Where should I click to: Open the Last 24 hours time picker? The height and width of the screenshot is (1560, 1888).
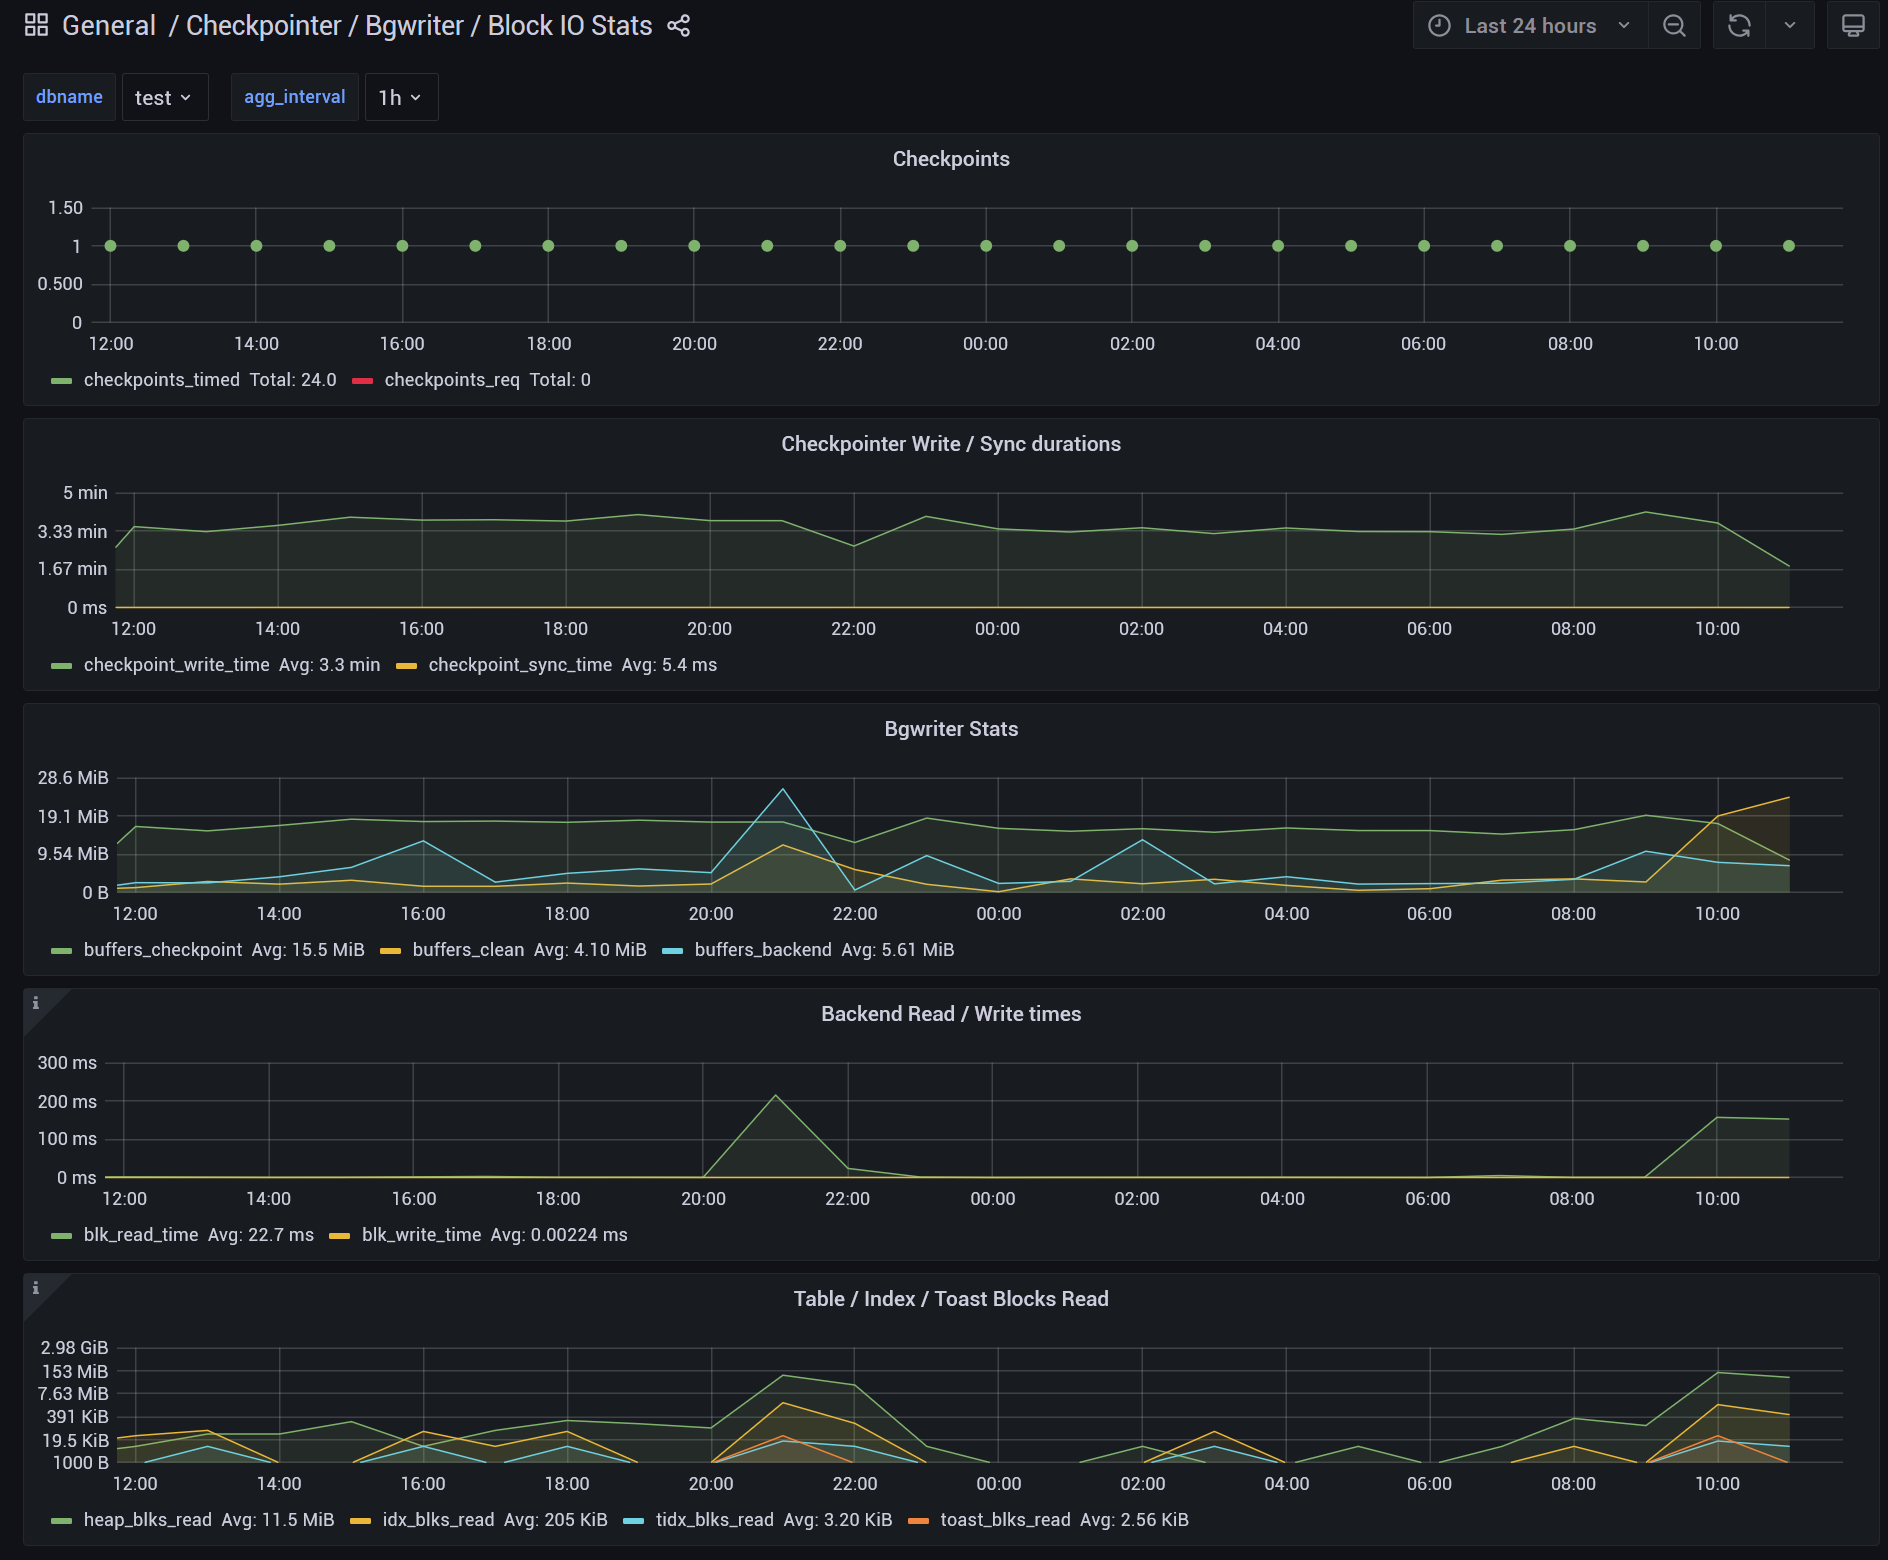pyautogui.click(x=1529, y=26)
